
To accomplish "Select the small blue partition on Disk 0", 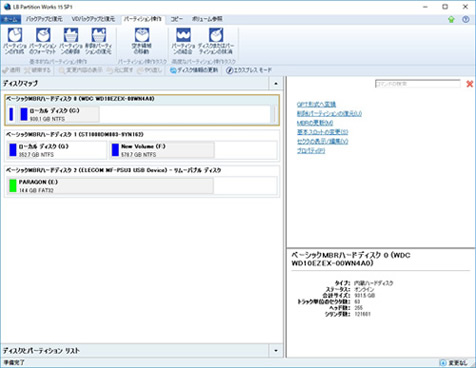I will coord(11,114).
